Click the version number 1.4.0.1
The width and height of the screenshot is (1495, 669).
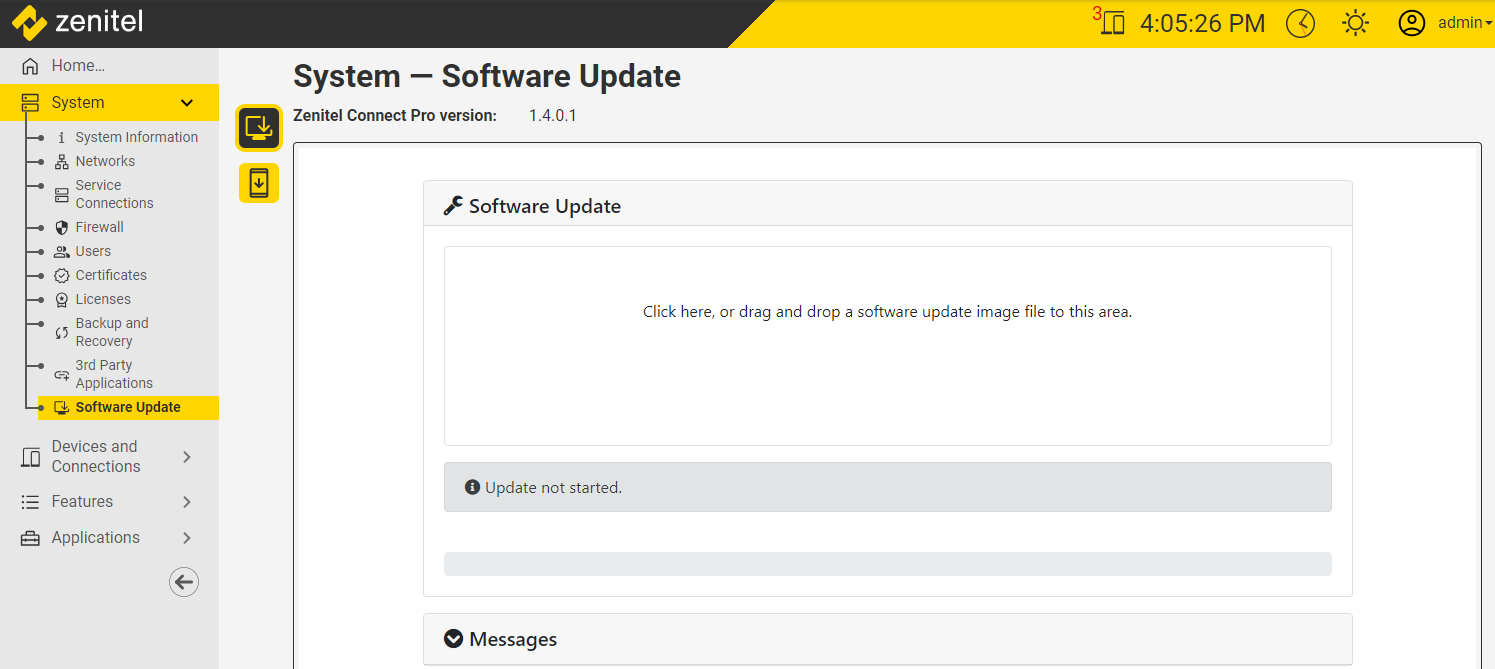pyautogui.click(x=553, y=116)
